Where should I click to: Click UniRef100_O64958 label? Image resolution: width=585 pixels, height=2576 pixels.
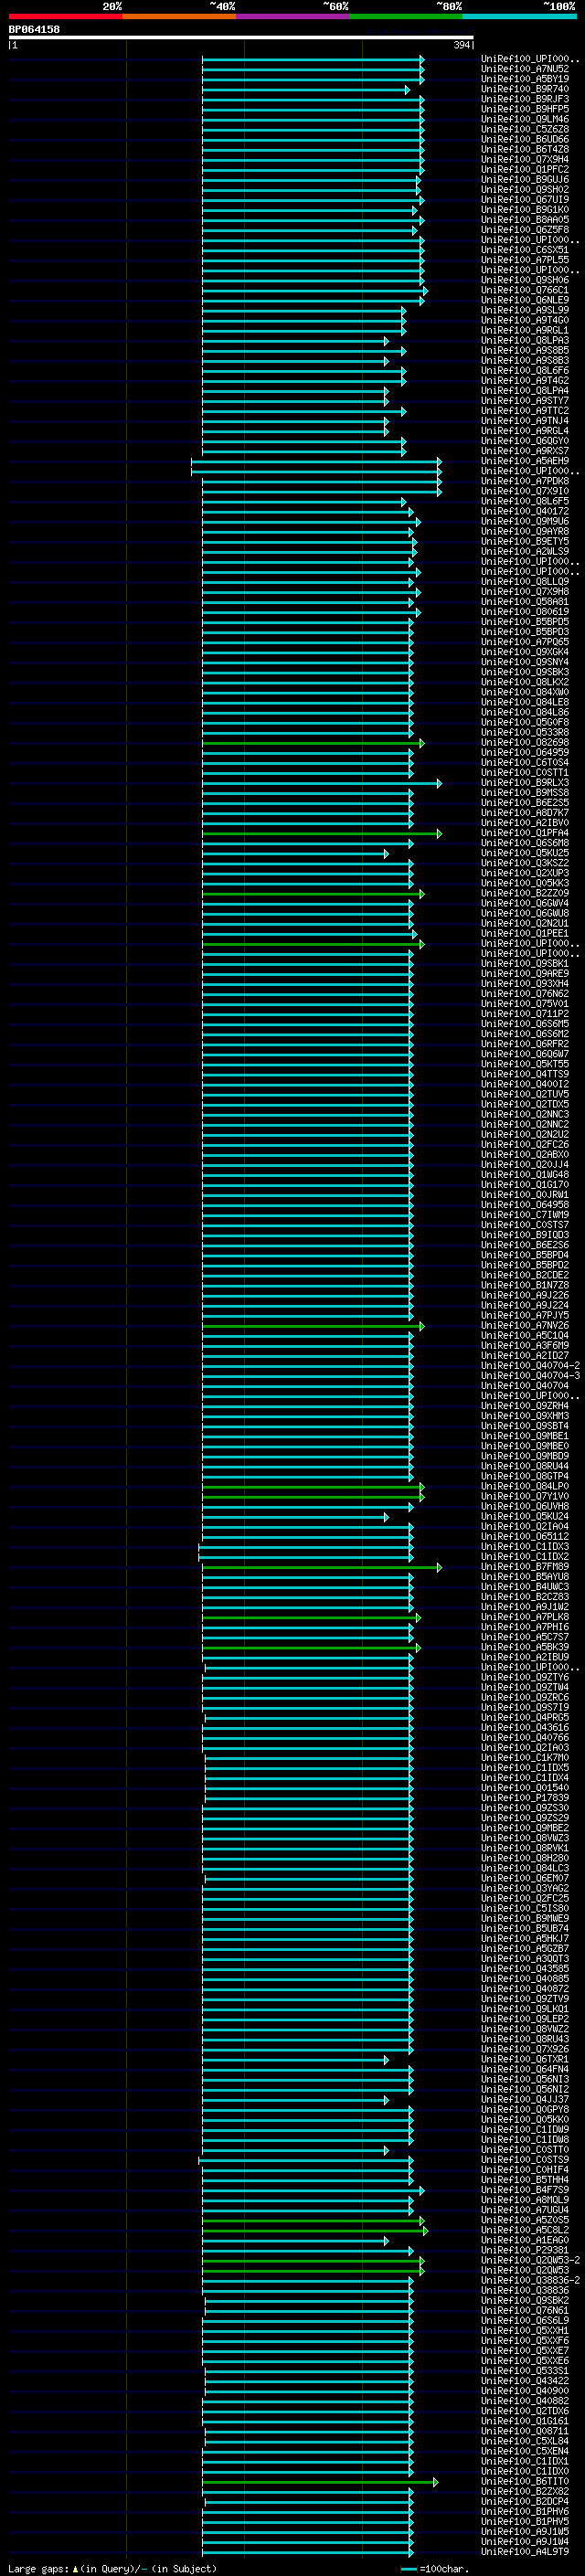pos(524,1205)
